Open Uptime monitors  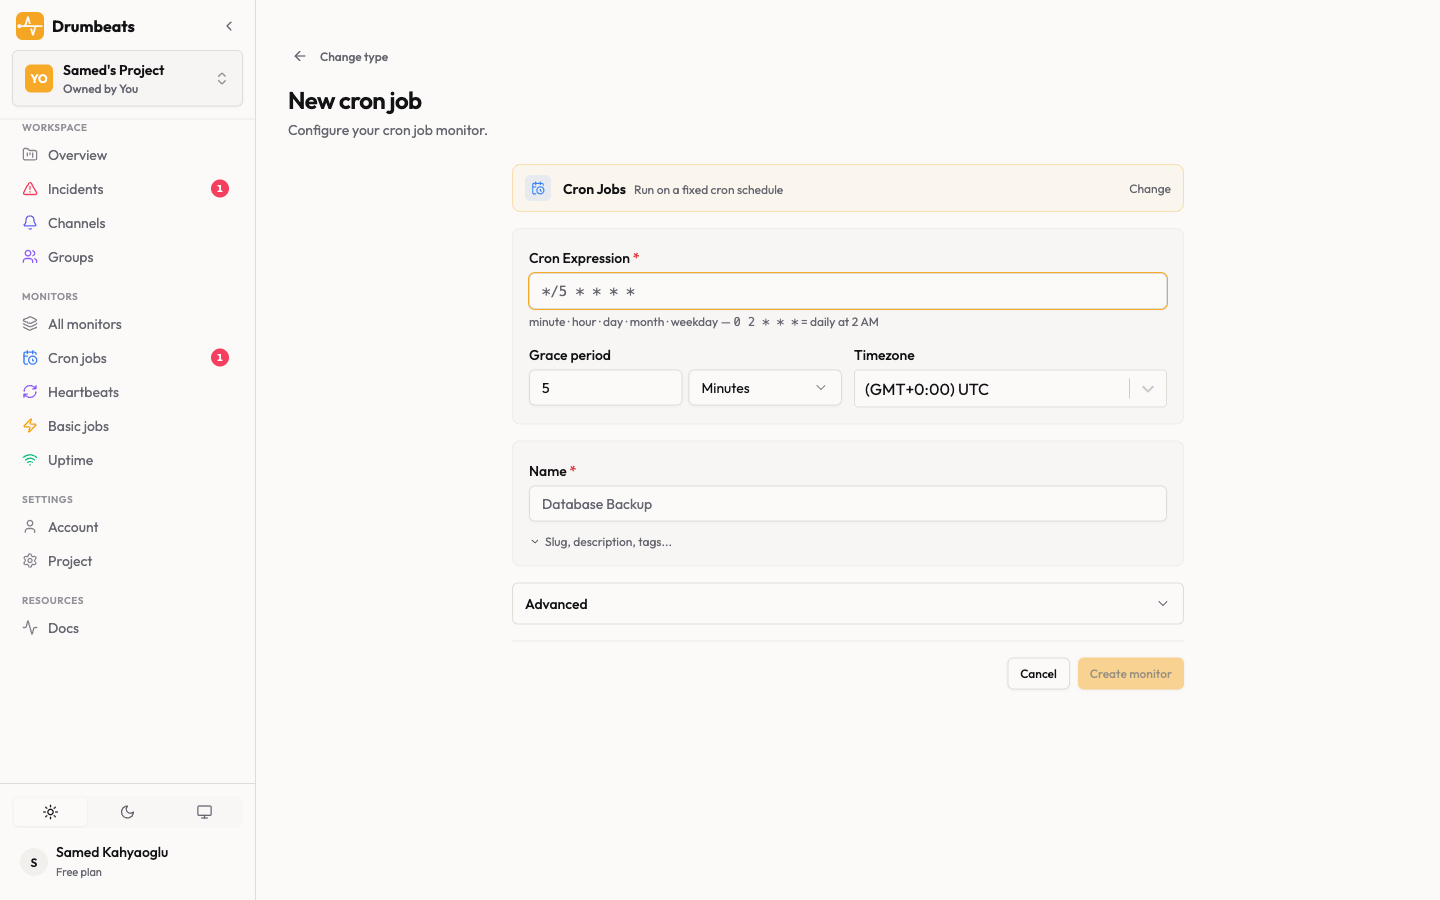click(x=127, y=460)
